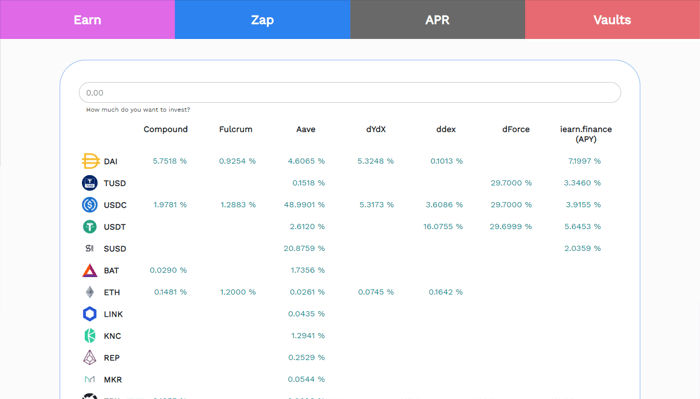Select the LINK row label
This screenshot has height=399, width=700.
click(113, 314)
